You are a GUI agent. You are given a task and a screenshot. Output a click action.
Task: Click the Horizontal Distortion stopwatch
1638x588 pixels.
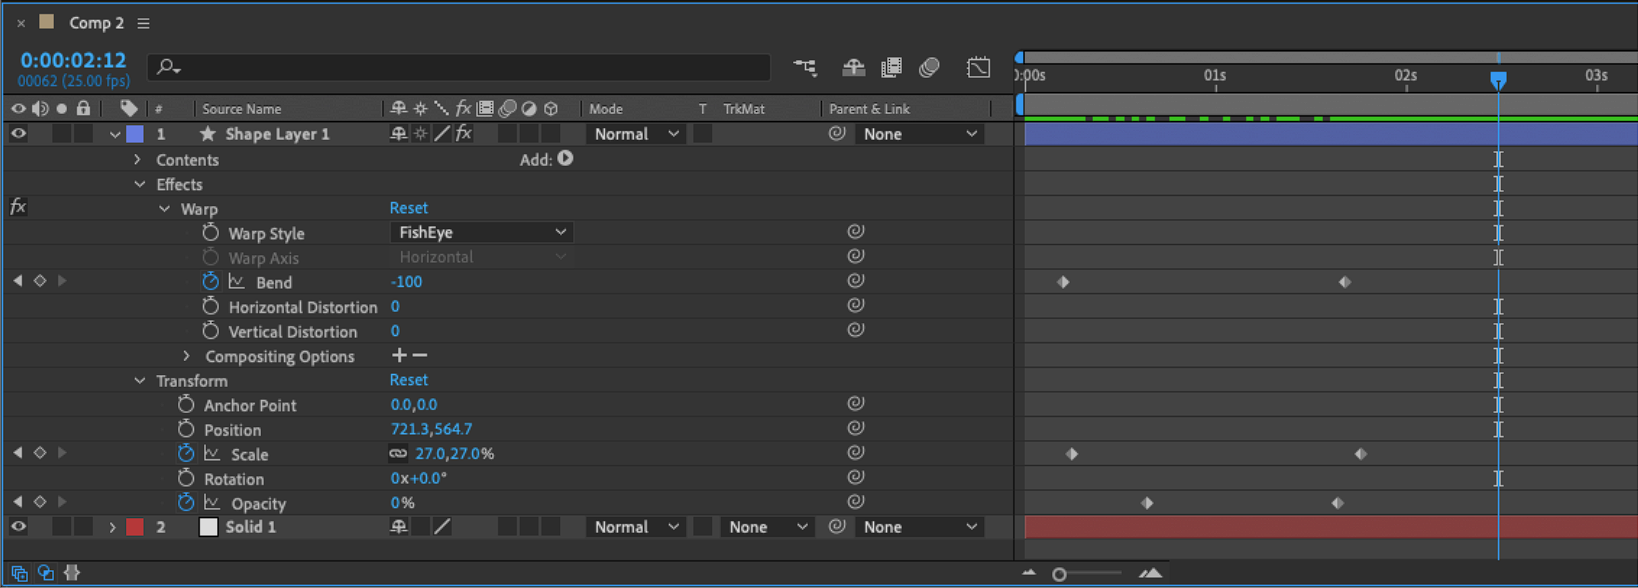click(x=210, y=306)
